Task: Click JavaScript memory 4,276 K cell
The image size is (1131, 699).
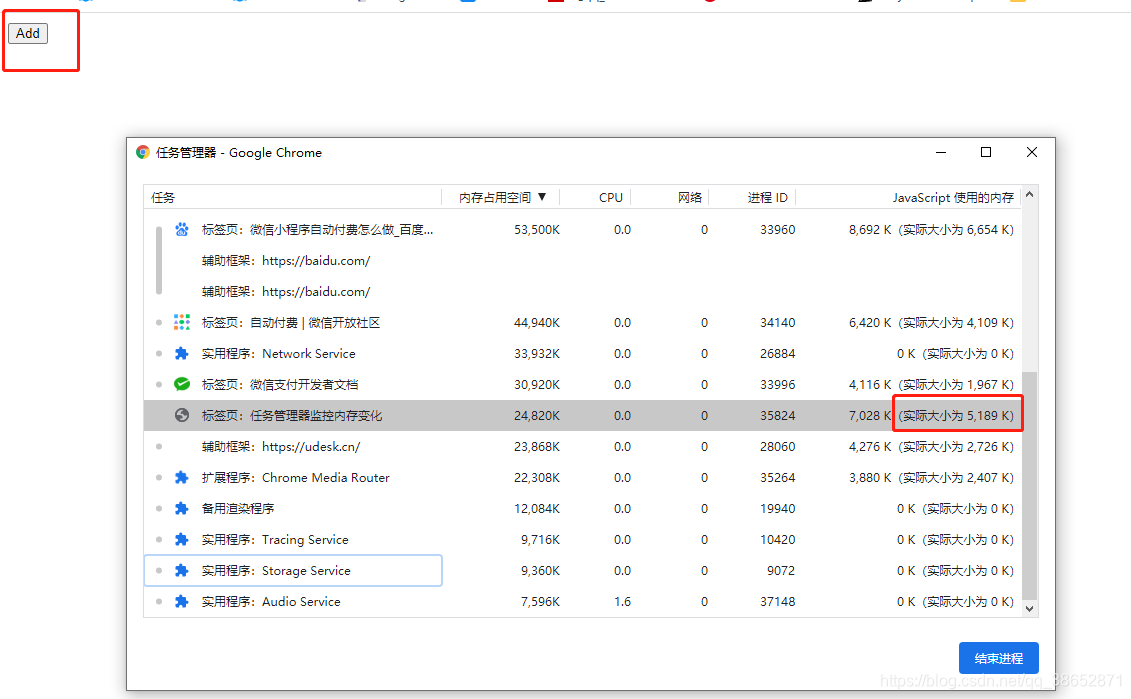Action: pyautogui.click(x=931, y=447)
